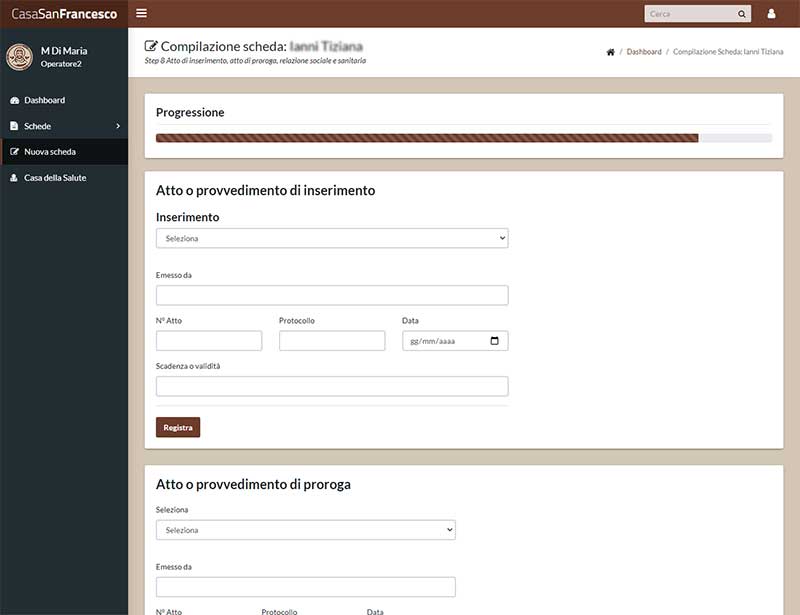Click the home icon in breadcrumb
Image resolution: width=800 pixels, height=615 pixels.
[610, 52]
